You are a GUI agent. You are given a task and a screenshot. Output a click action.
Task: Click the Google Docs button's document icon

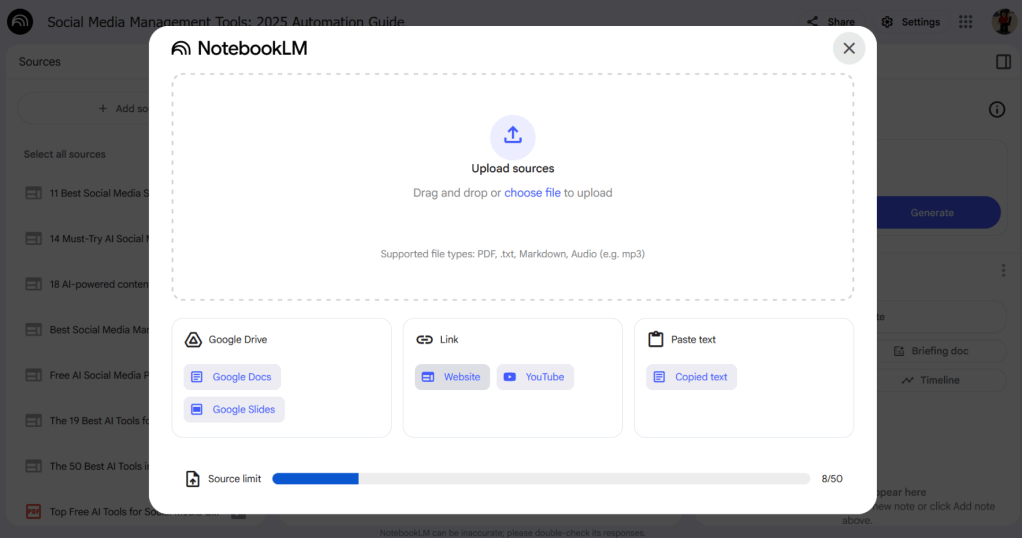pos(197,377)
